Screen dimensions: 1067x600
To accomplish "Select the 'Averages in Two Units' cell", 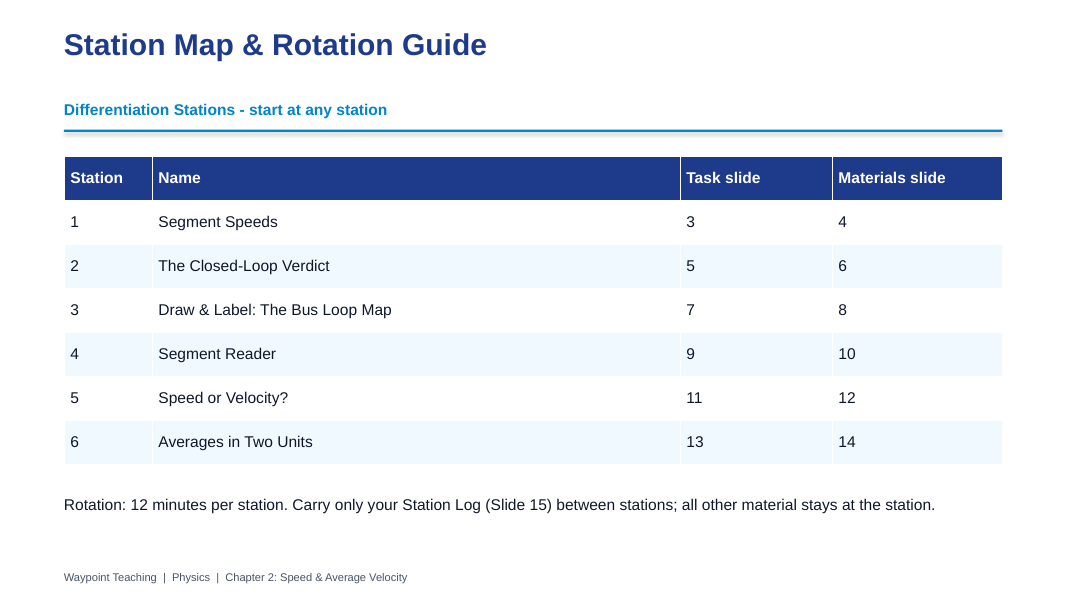I will click(x=416, y=442).
